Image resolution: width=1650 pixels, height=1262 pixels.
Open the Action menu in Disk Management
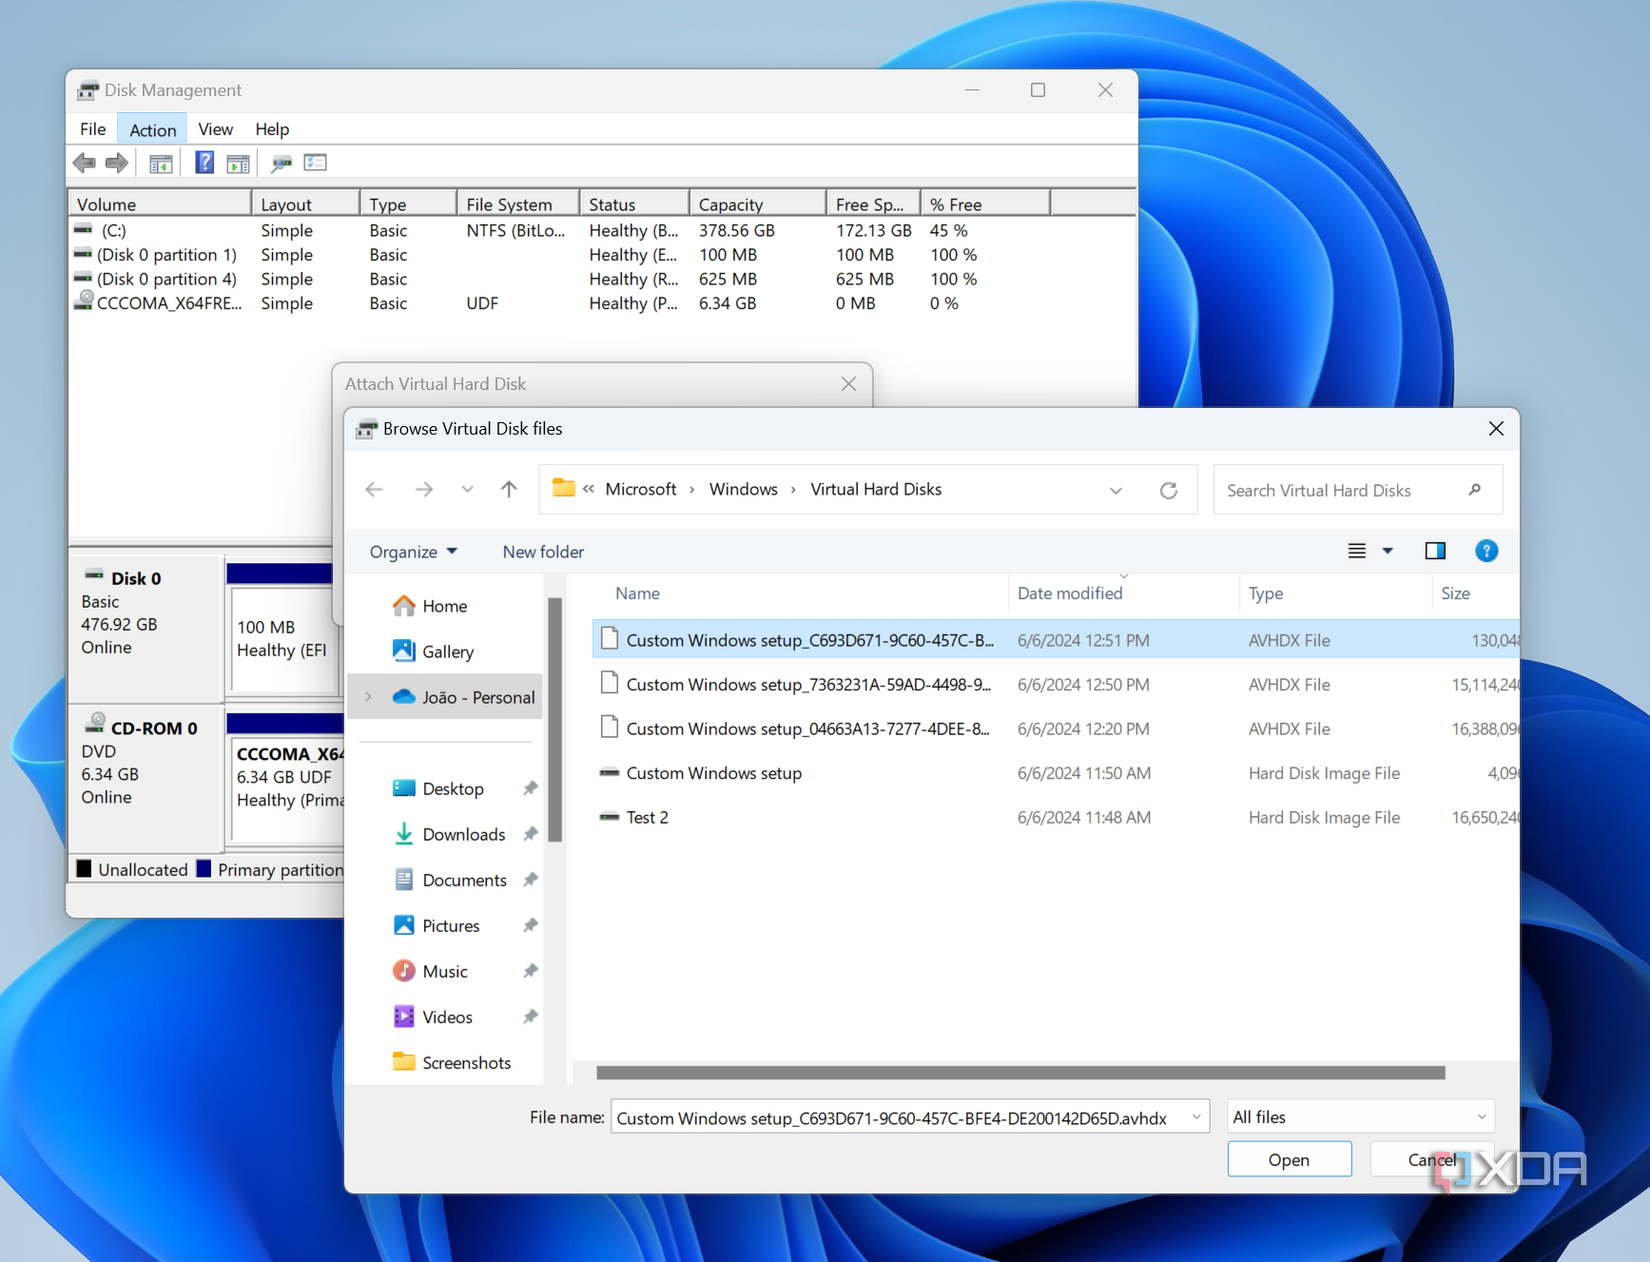[x=152, y=130]
